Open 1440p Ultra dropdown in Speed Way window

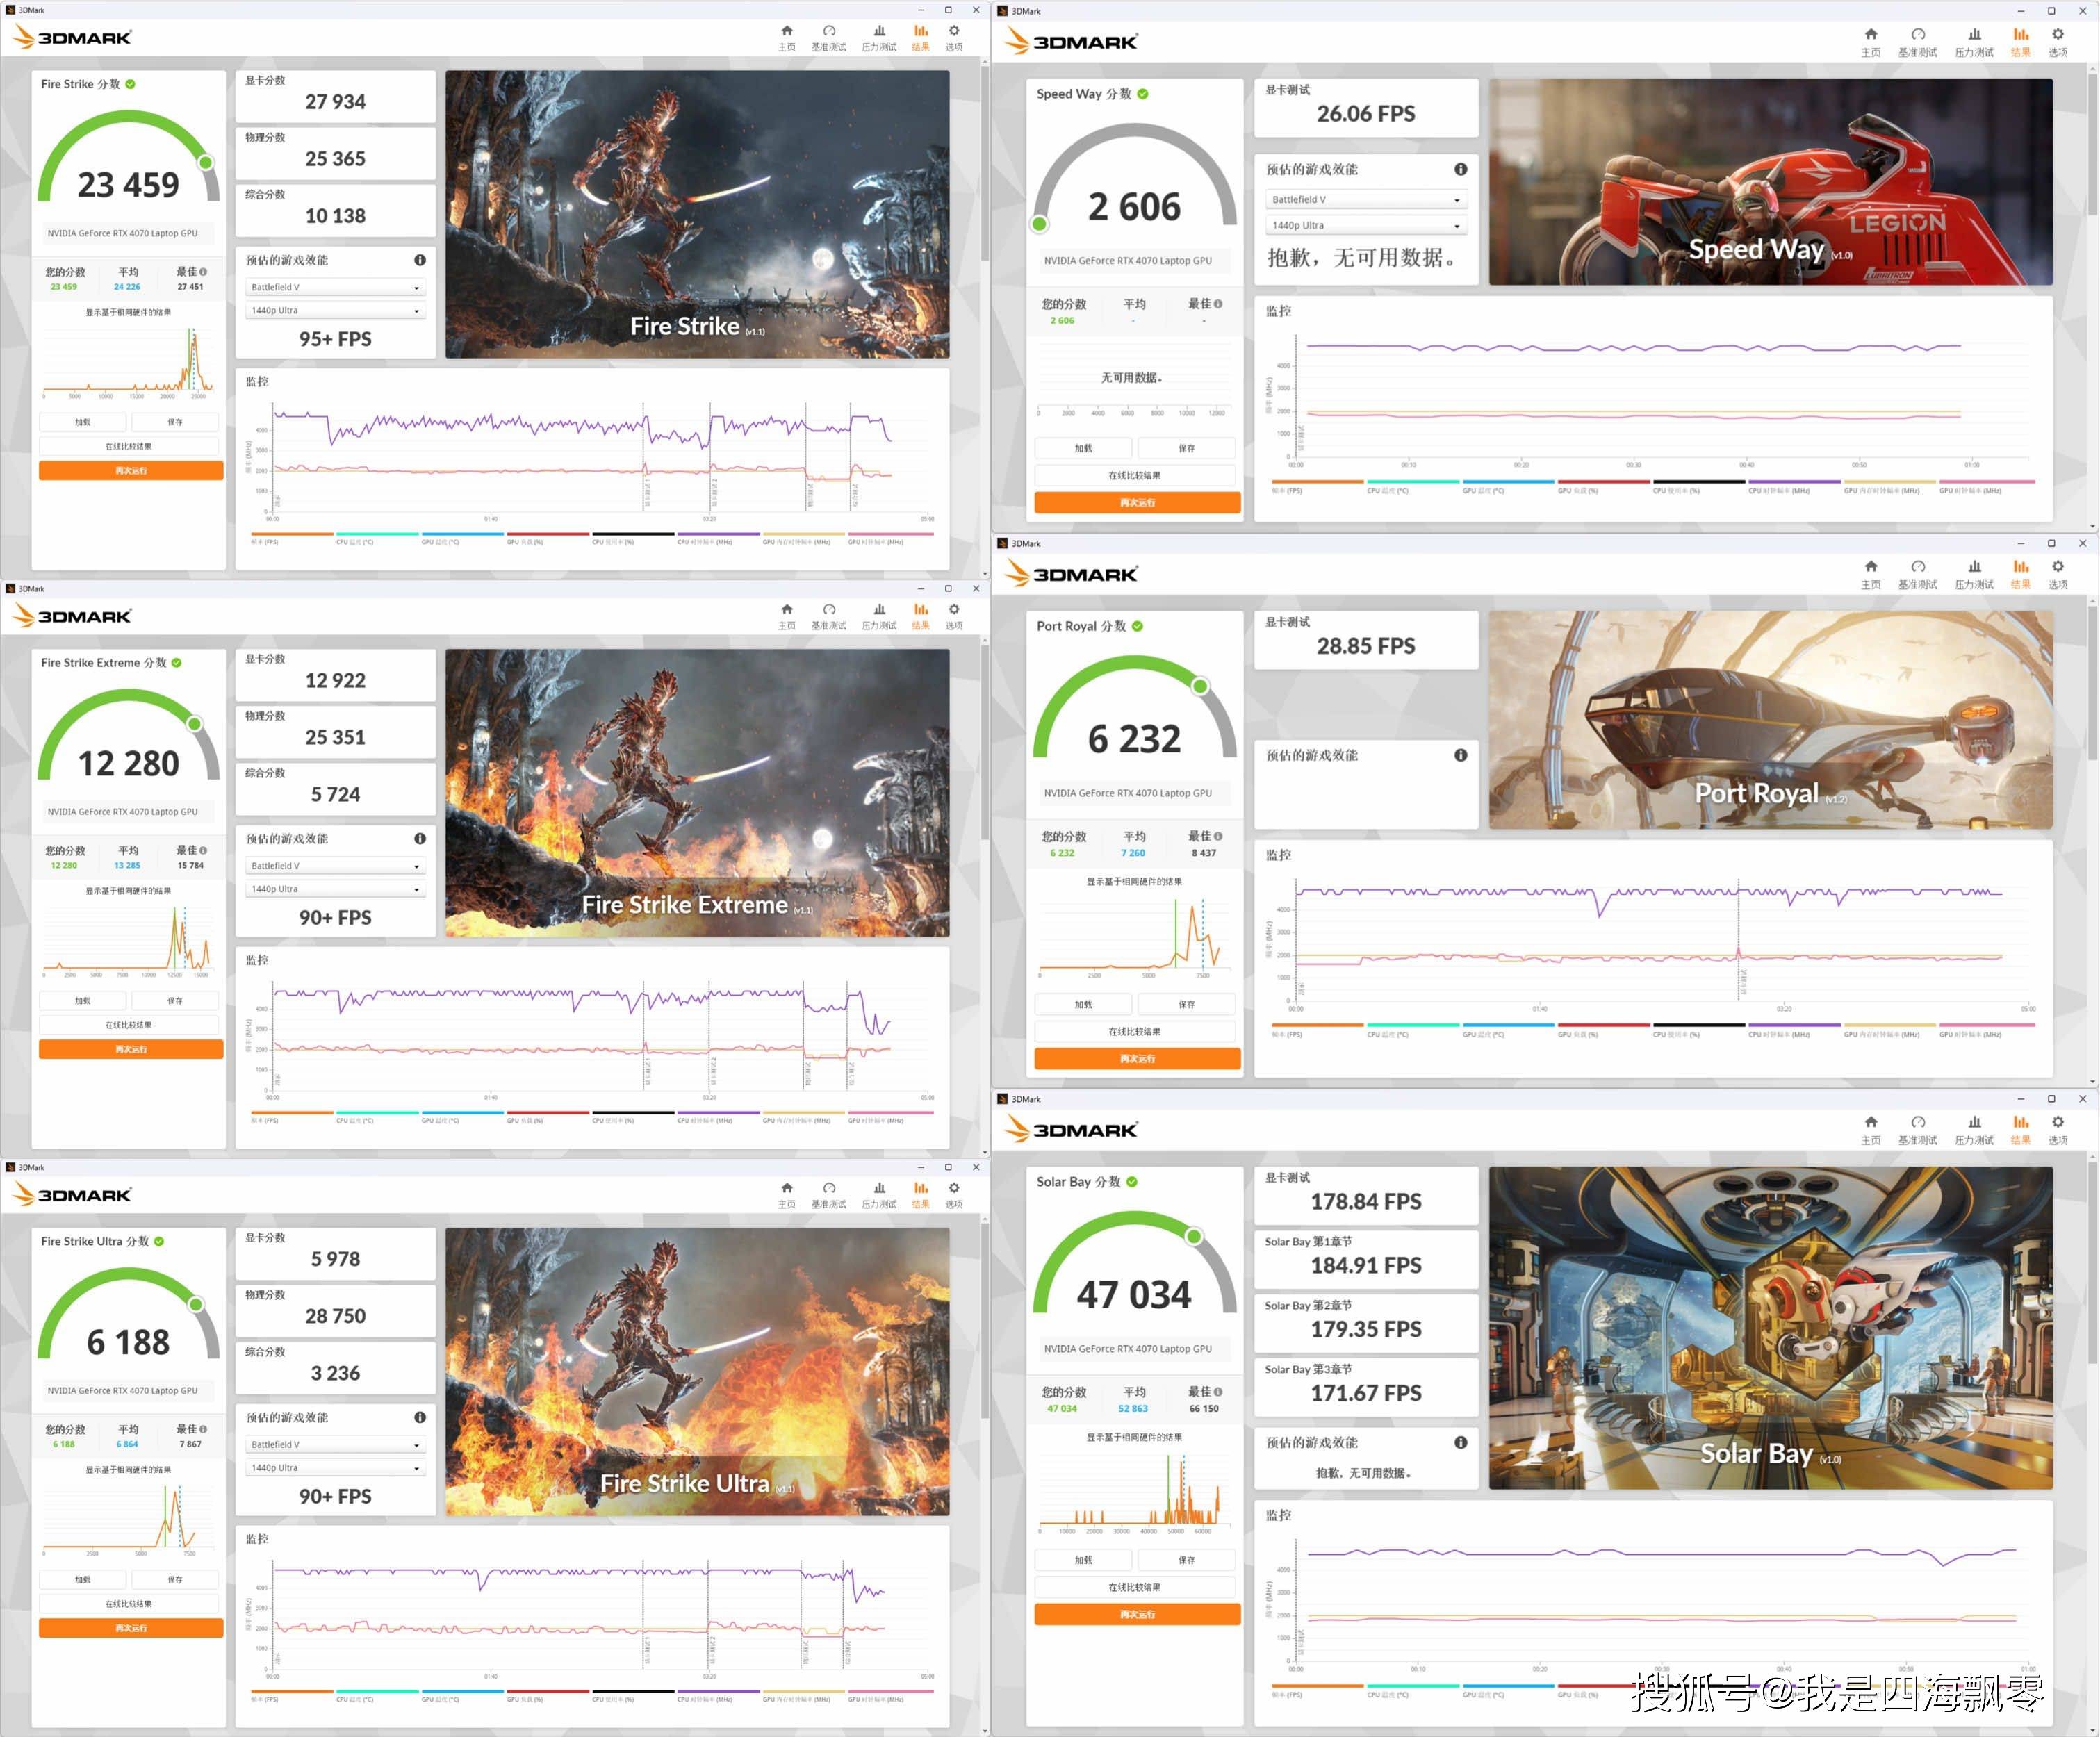click(x=1366, y=226)
